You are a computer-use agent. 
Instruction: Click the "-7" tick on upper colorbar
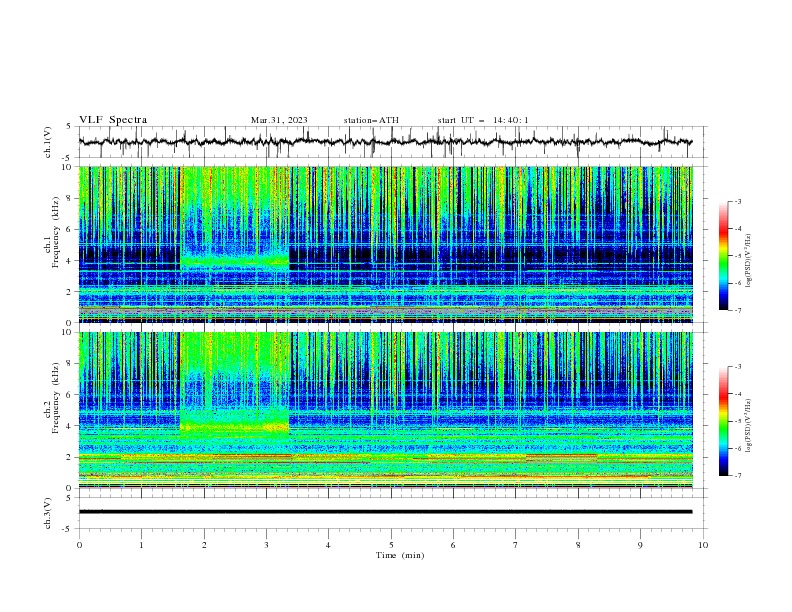(737, 310)
